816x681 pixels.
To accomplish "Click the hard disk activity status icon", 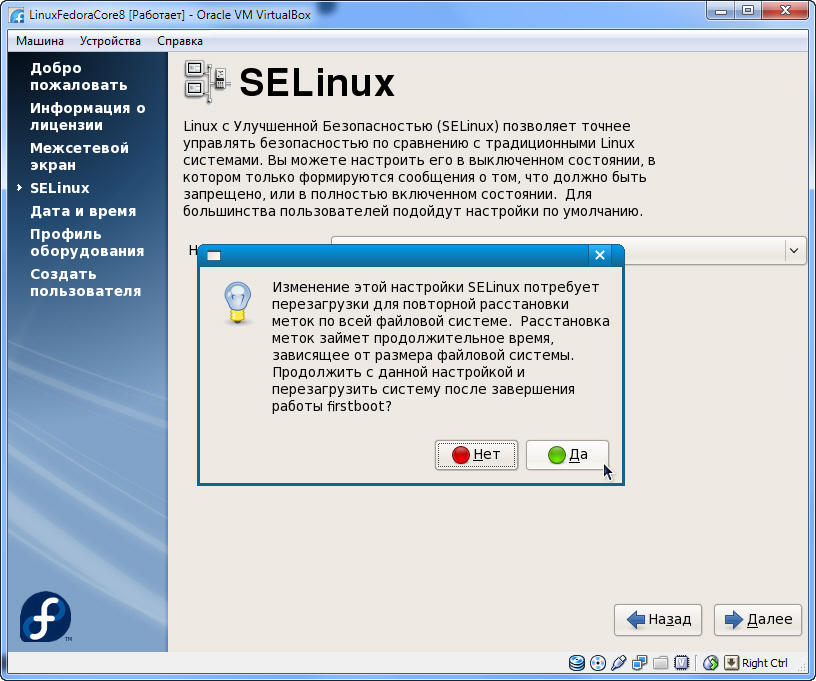I will [577, 663].
